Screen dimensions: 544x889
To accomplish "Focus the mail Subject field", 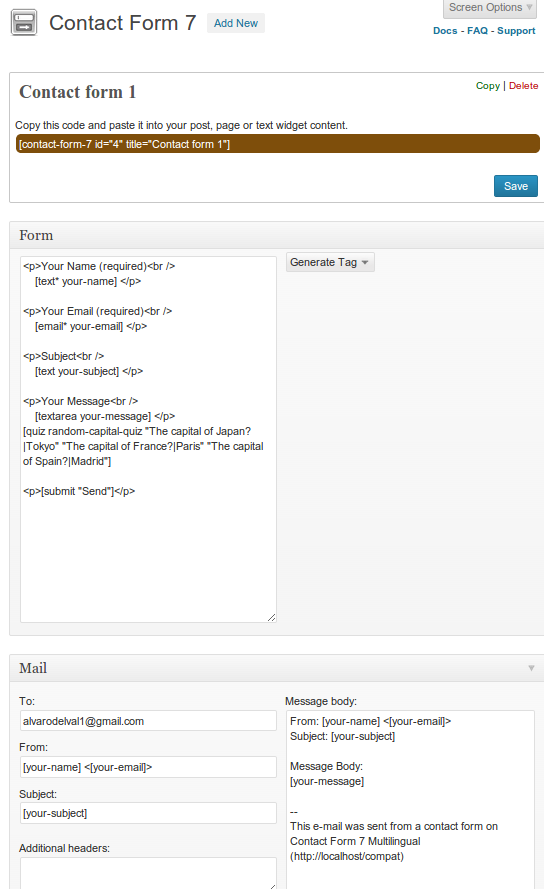I will coord(148,812).
